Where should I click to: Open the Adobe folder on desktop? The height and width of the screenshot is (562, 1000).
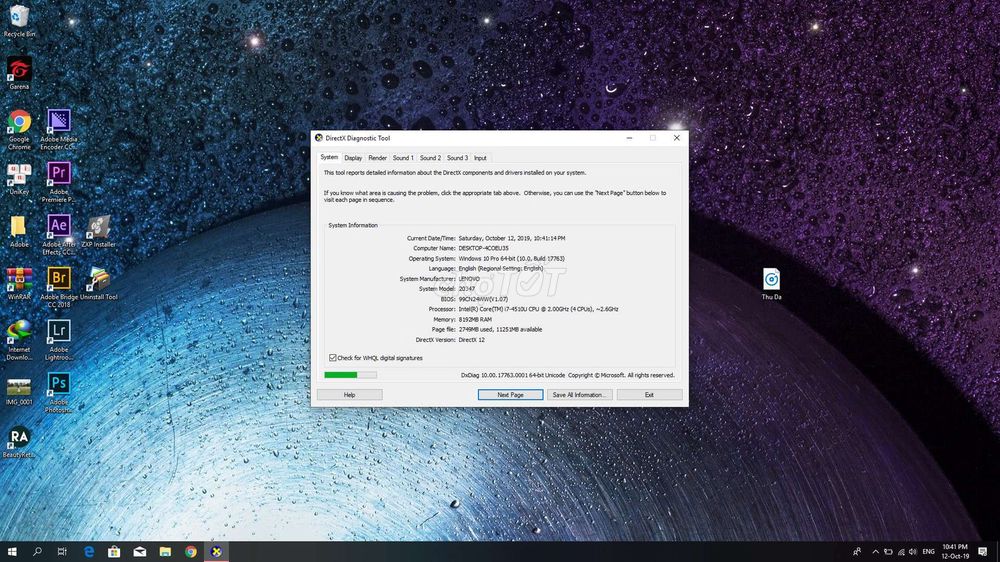point(19,232)
